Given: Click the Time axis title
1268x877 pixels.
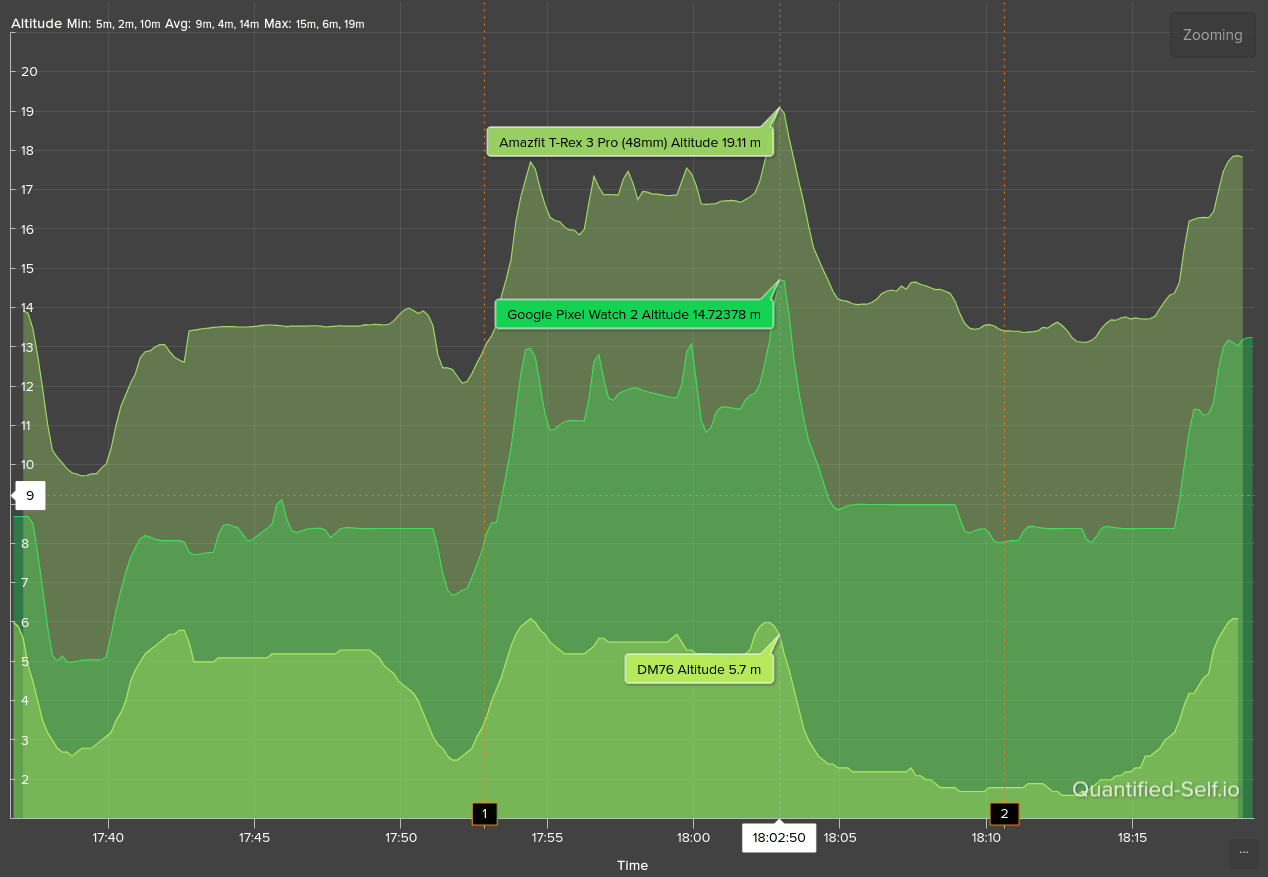Looking at the screenshot, I should click(632, 865).
